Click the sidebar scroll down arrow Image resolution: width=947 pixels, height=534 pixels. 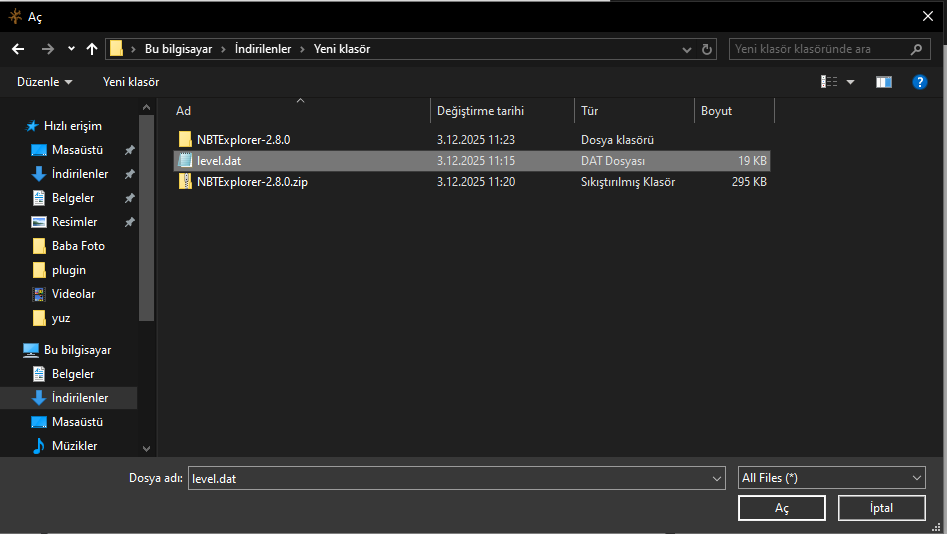pos(147,450)
